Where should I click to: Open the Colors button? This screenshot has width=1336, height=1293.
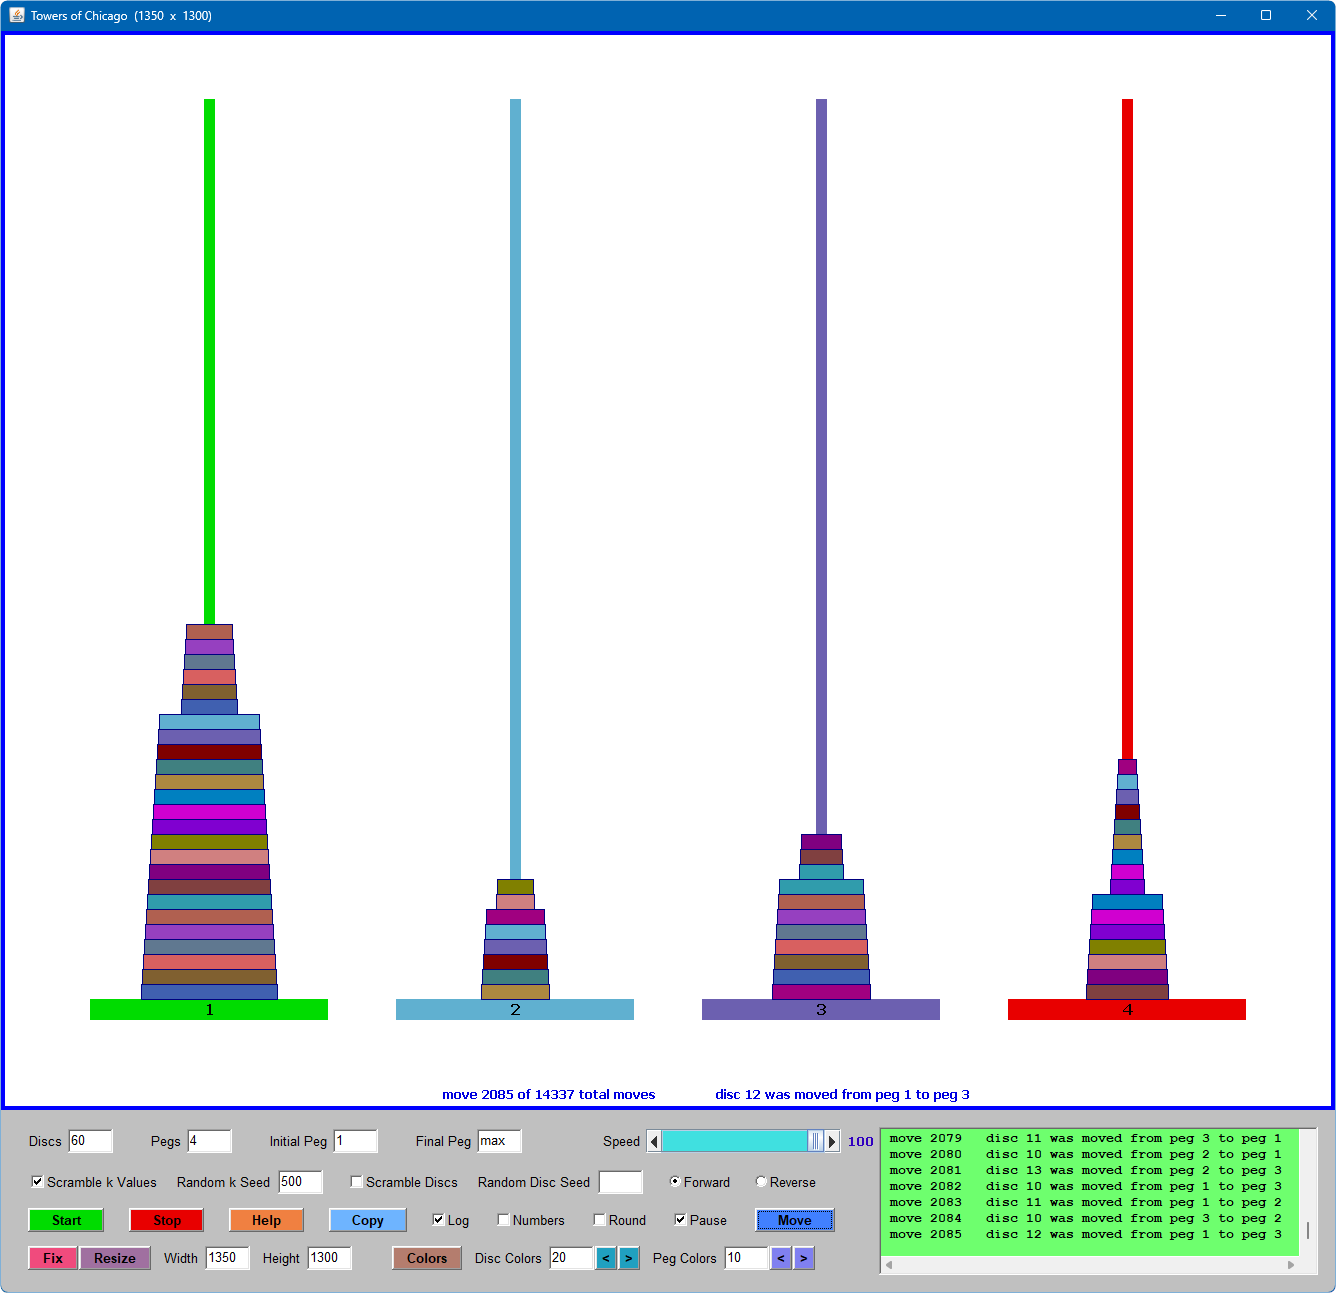tap(427, 1258)
